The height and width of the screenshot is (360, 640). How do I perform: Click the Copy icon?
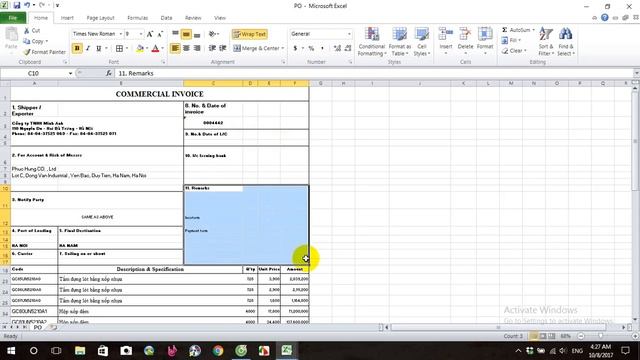pos(27,41)
